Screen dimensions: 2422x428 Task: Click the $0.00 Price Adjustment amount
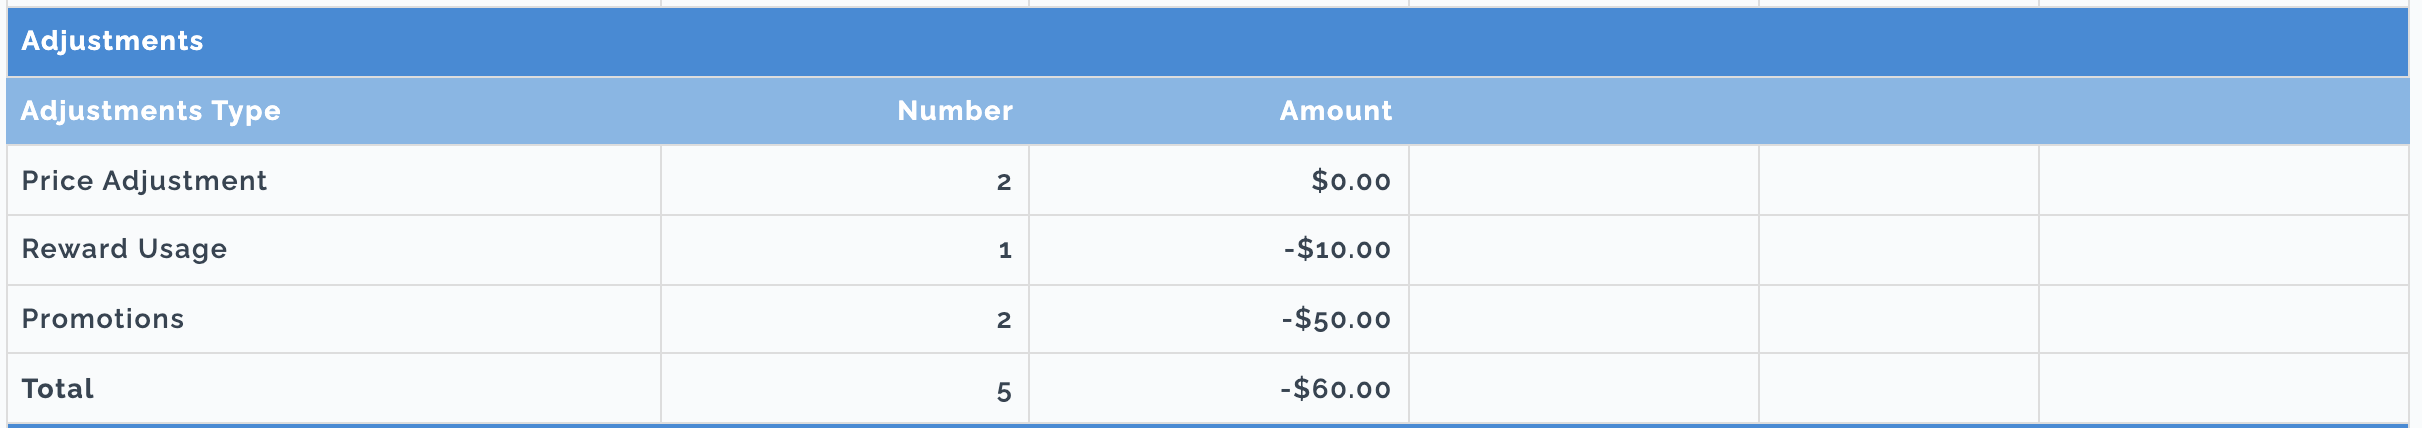click(x=1351, y=181)
